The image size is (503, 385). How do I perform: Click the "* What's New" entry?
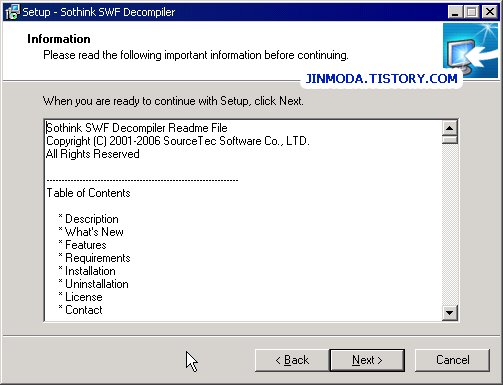pos(91,232)
